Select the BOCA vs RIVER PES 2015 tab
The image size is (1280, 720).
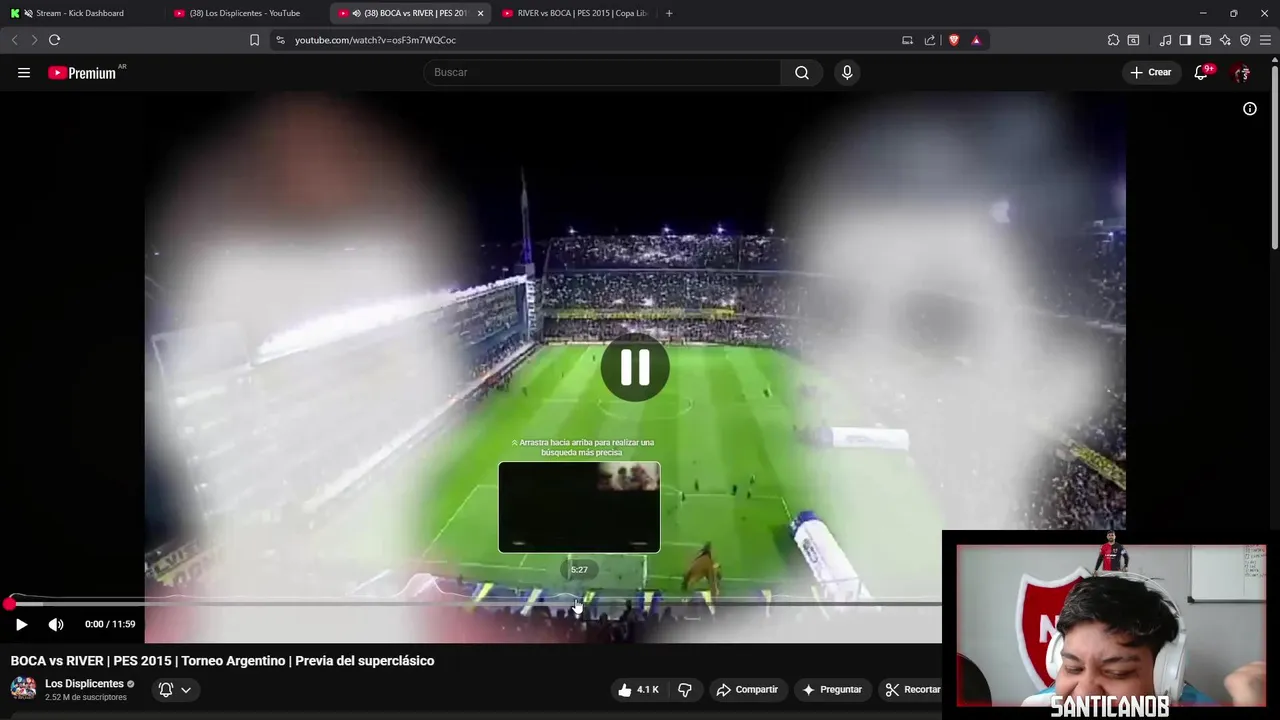(x=411, y=13)
